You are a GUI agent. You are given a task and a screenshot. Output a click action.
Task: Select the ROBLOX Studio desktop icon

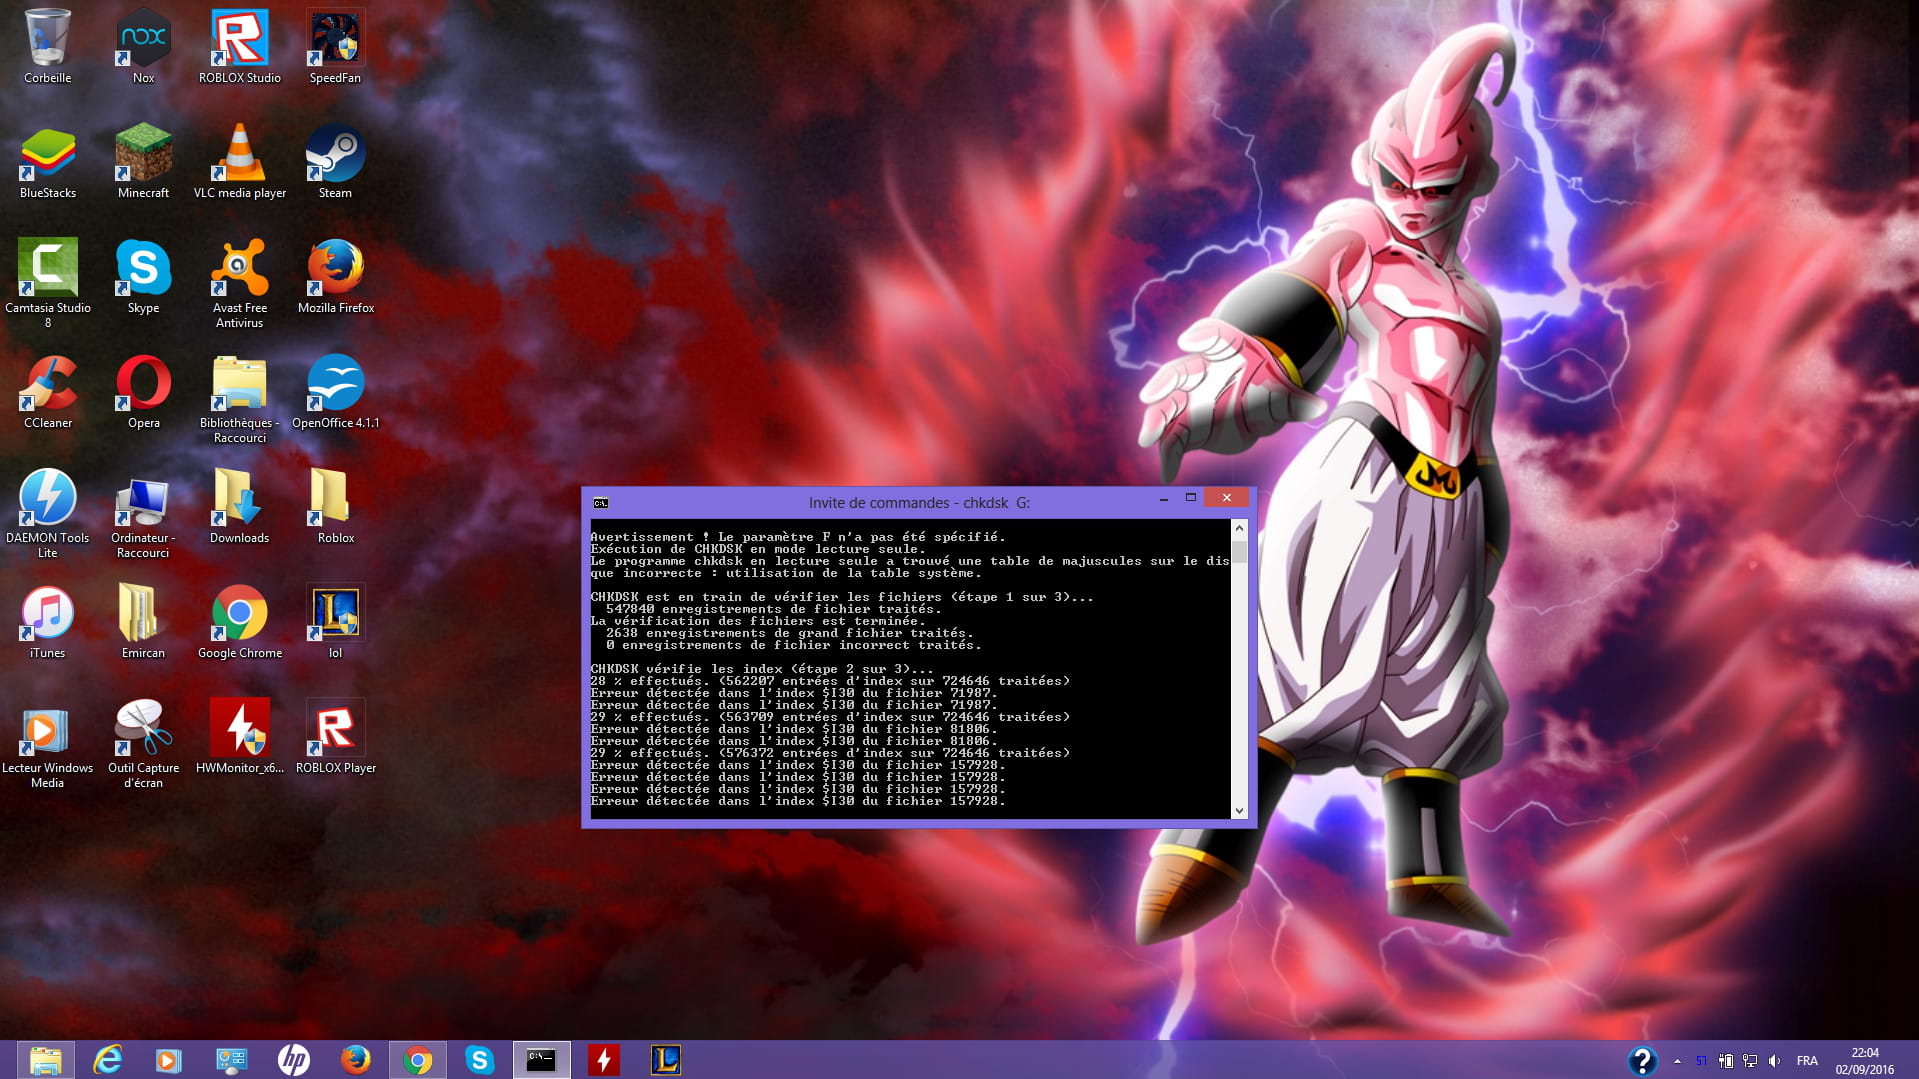(x=239, y=46)
